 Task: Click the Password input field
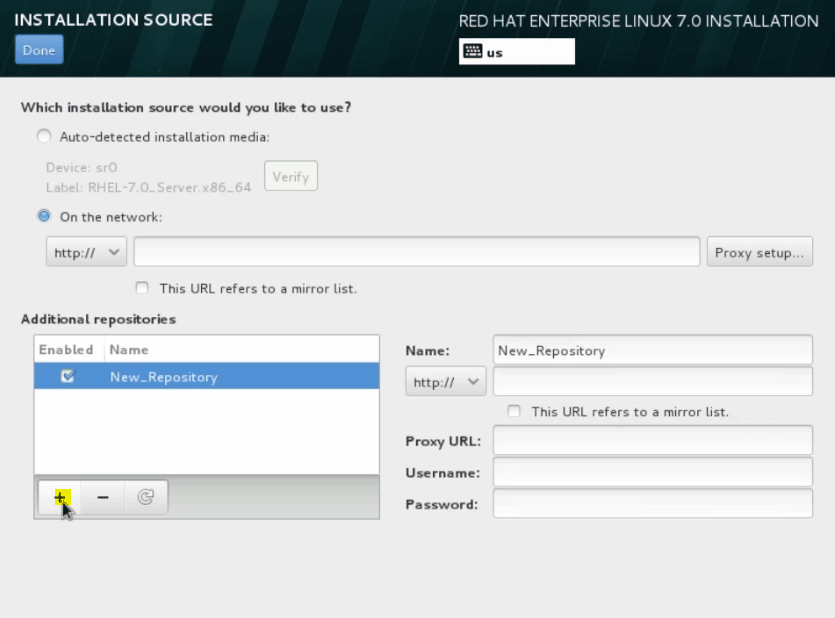[x=652, y=504]
